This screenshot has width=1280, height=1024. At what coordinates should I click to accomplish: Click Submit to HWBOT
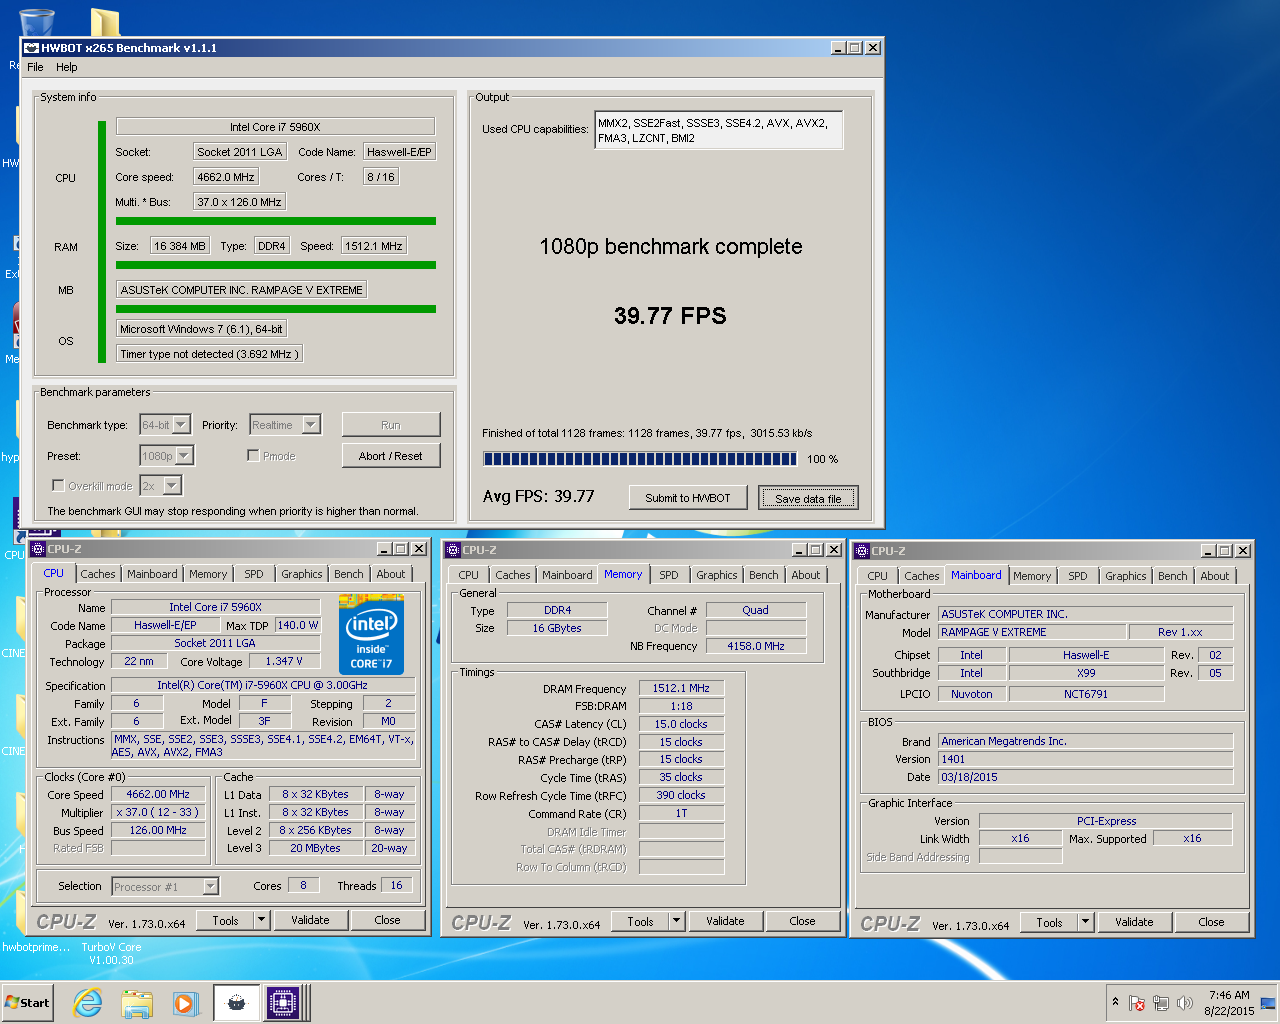tap(688, 498)
